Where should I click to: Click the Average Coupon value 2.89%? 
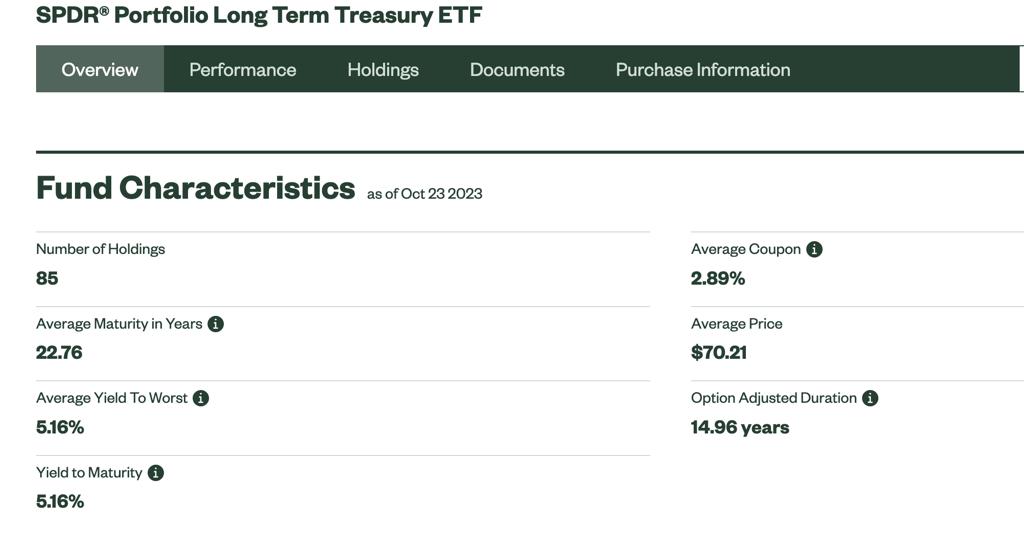click(x=718, y=278)
